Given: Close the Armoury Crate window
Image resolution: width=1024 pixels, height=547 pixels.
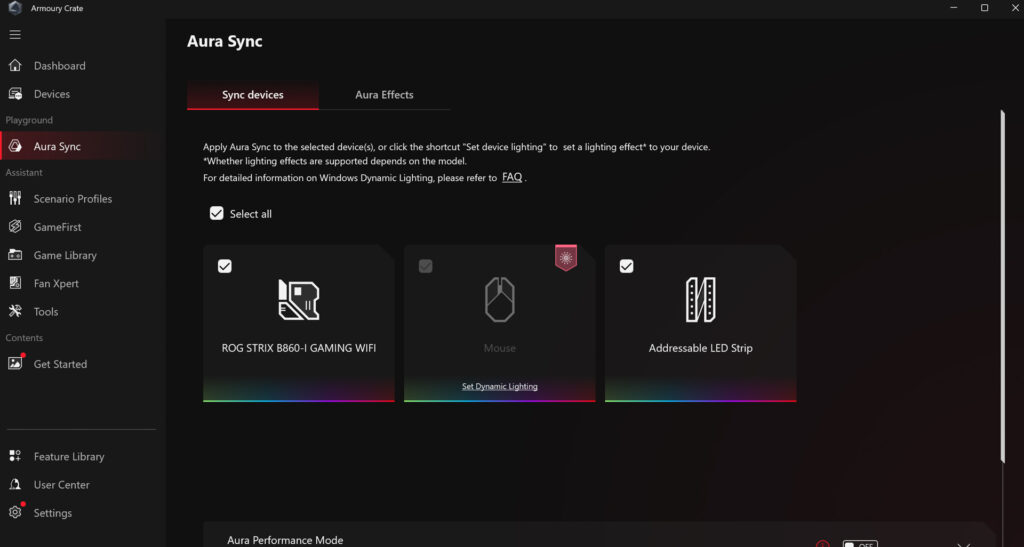Looking at the screenshot, I should pyautogui.click(x=1015, y=8).
